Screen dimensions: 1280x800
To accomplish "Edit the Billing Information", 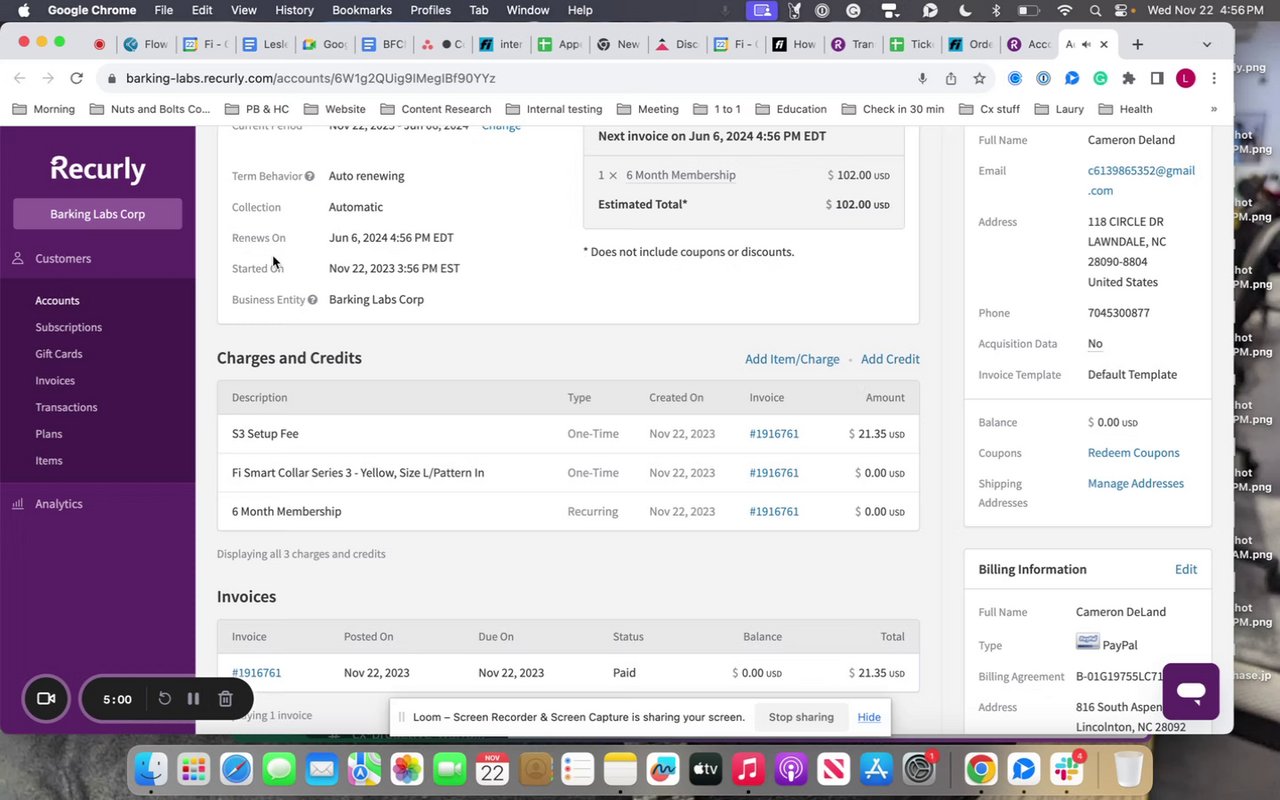I will coord(1185,570).
